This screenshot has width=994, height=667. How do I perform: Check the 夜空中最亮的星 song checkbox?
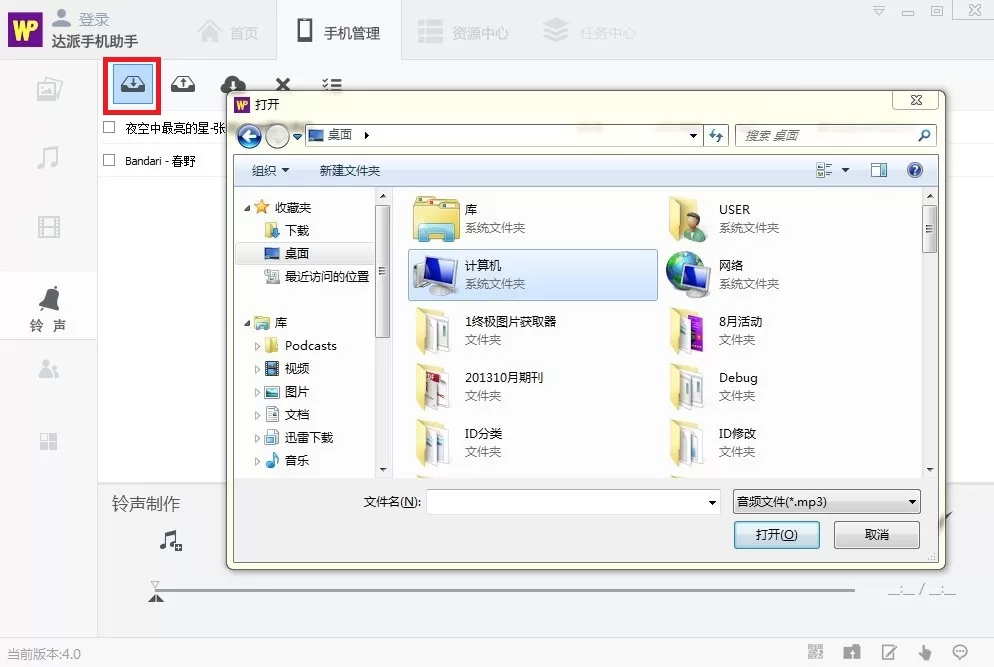click(x=109, y=127)
